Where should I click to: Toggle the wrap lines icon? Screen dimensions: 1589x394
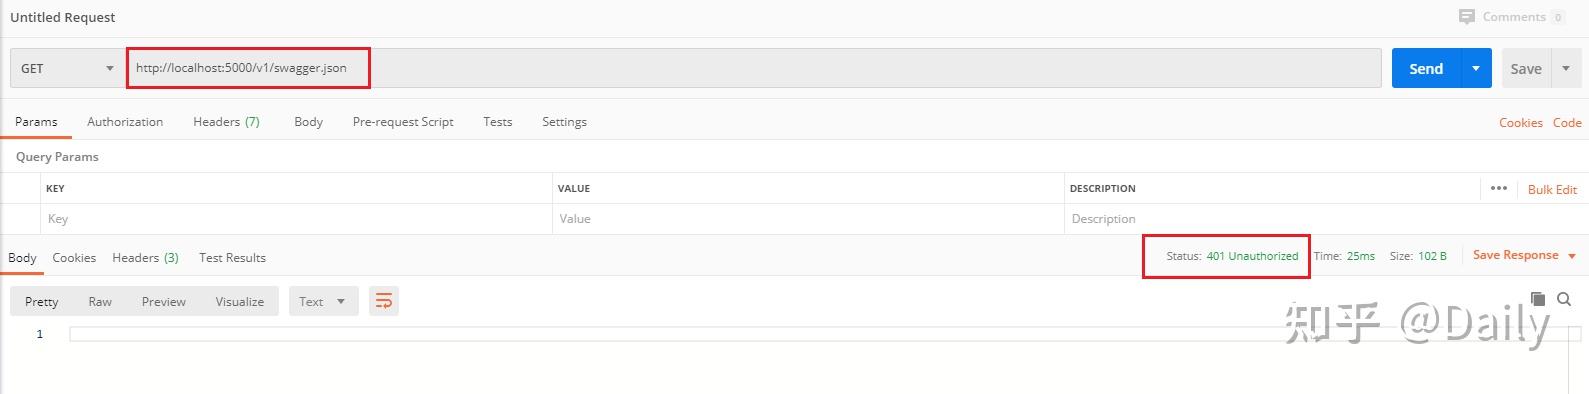384,301
